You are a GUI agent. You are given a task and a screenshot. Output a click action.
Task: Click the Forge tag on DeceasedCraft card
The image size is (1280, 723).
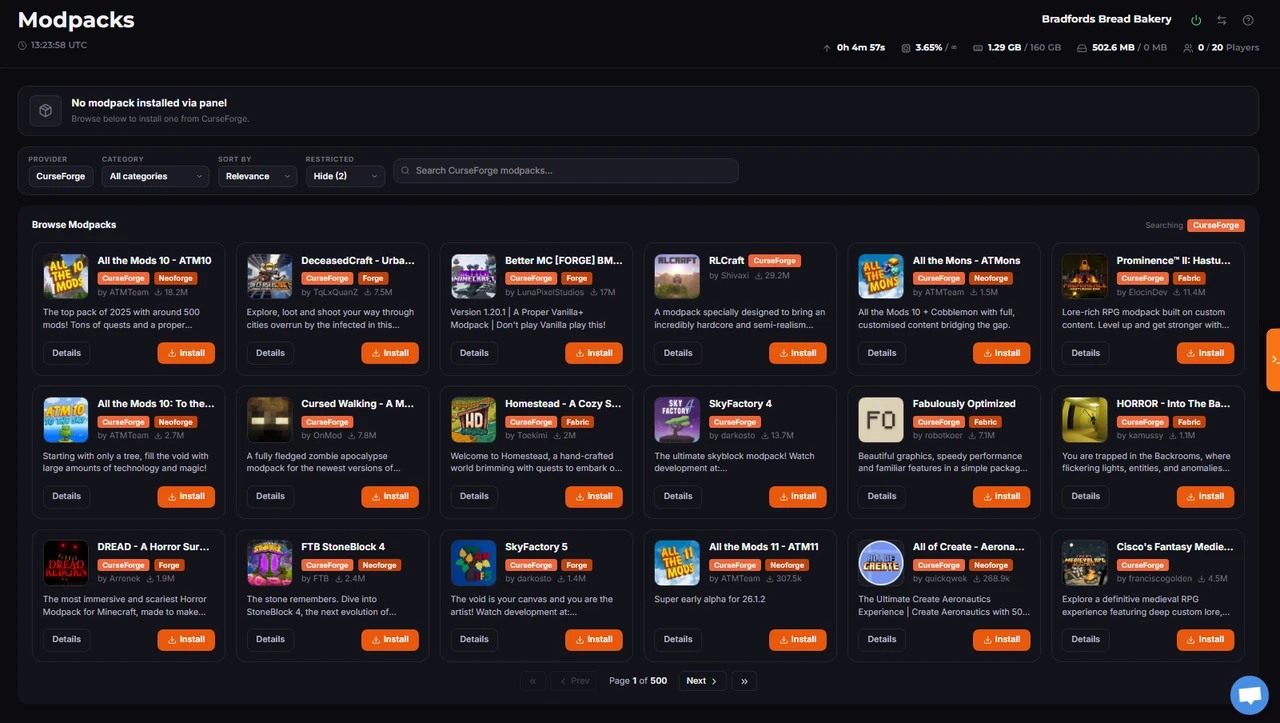(373, 279)
